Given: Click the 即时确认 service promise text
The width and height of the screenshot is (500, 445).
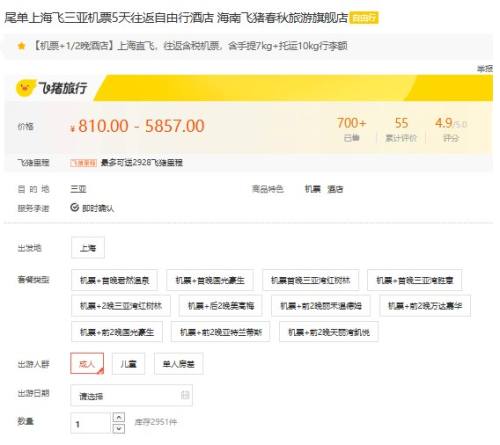Looking at the screenshot, I should click(x=98, y=208).
